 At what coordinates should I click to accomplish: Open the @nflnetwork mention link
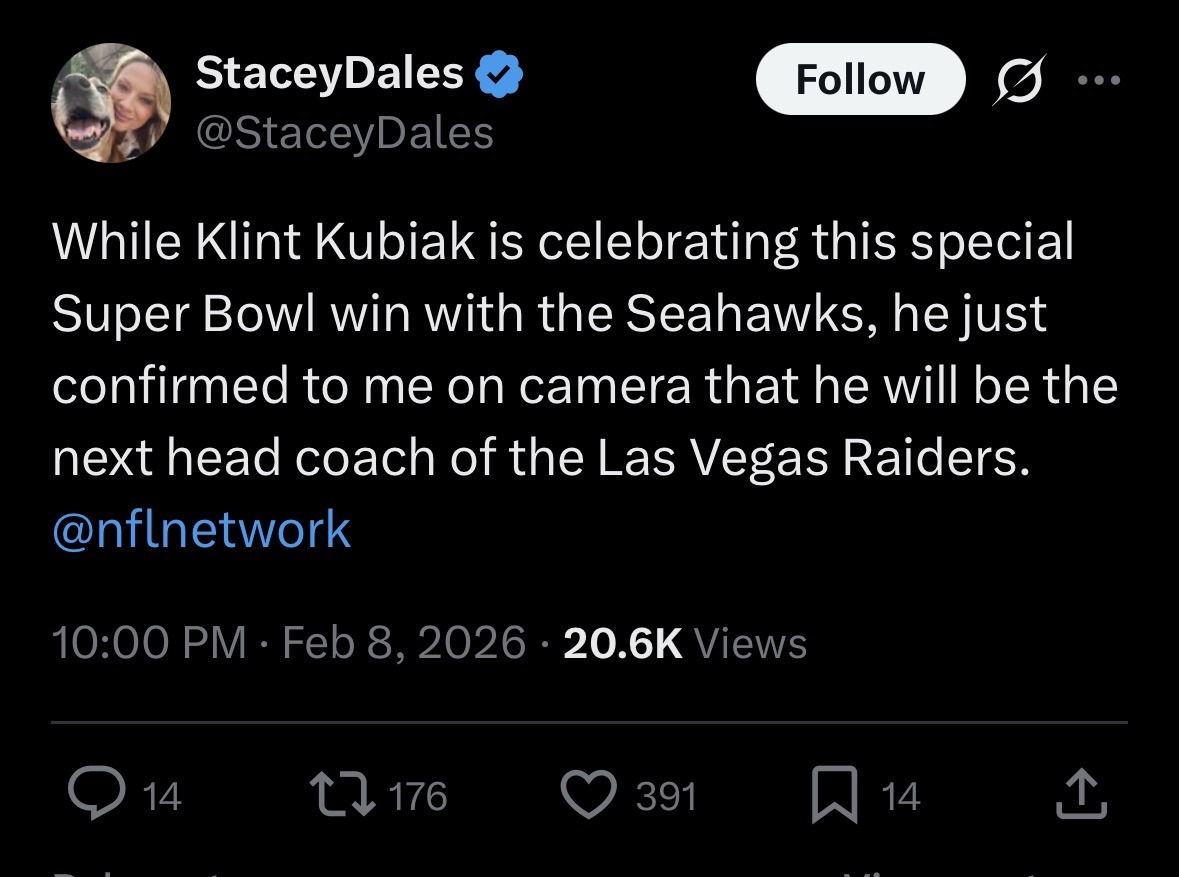point(201,529)
